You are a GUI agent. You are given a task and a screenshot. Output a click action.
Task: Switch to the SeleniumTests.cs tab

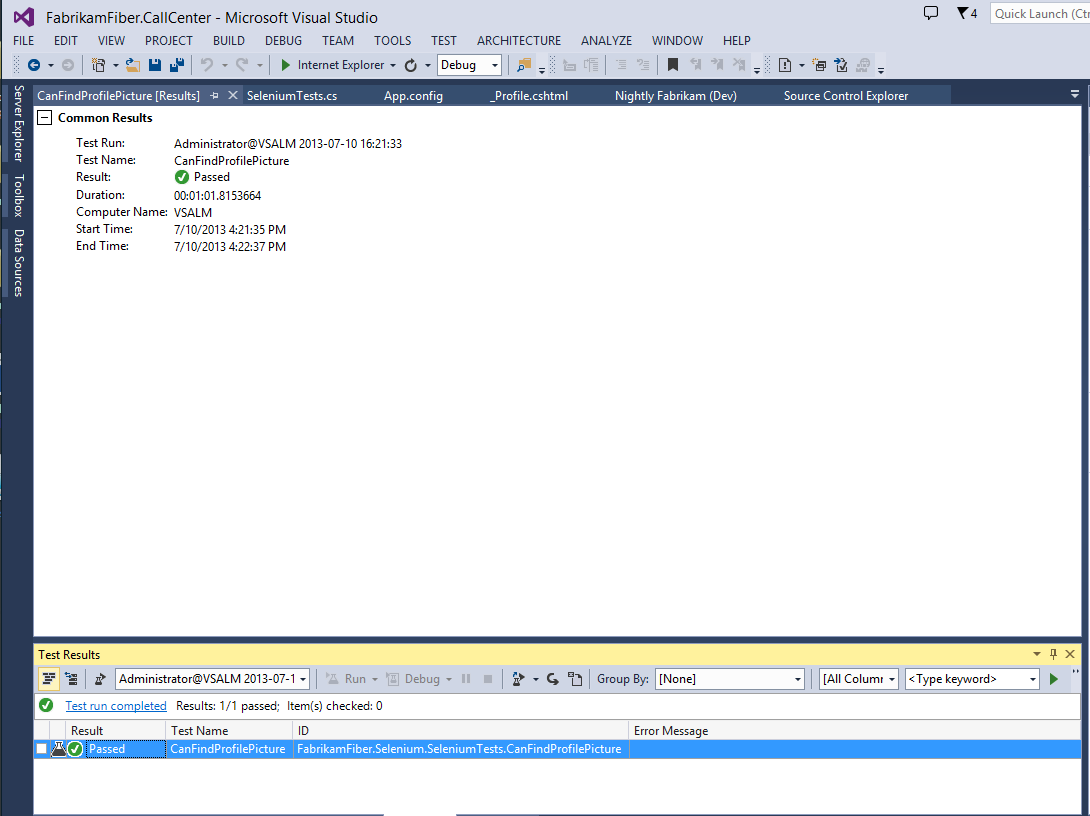(x=292, y=96)
